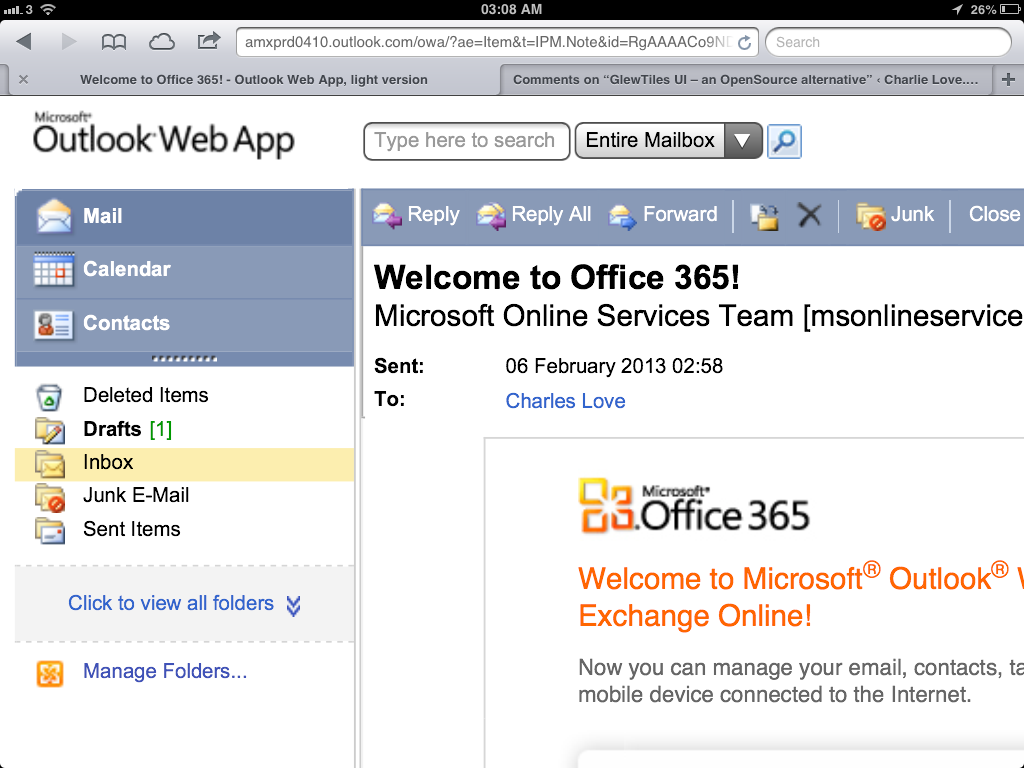Click 'Click to view all folders' link

coord(170,603)
